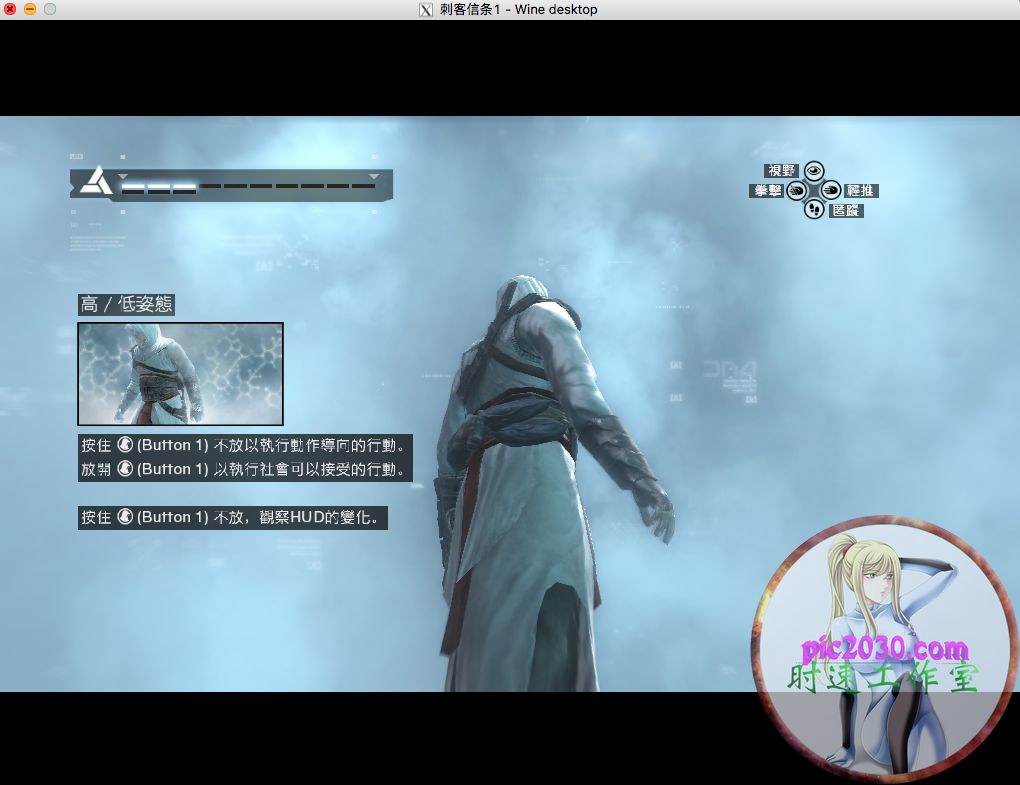Click the eye vision icon in the HUD
This screenshot has height=785, width=1020.
pos(814,171)
